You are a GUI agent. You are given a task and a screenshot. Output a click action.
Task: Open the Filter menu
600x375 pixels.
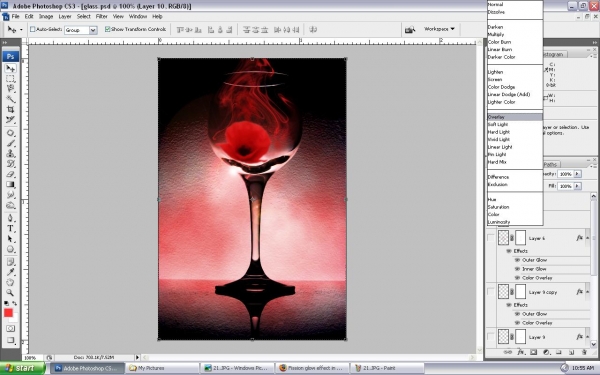coord(101,16)
